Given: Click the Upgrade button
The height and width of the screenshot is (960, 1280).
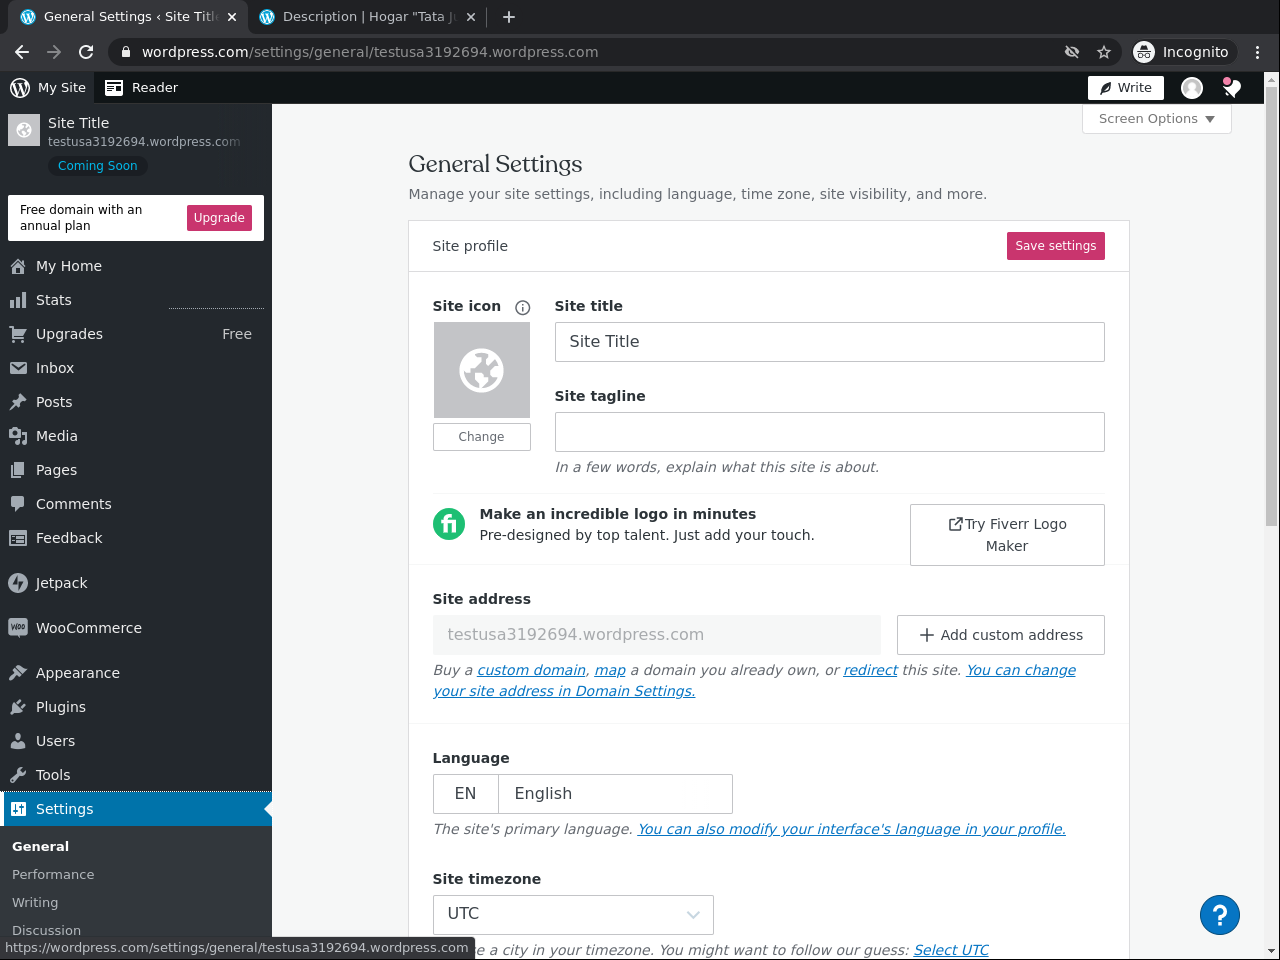Looking at the screenshot, I should click(219, 218).
